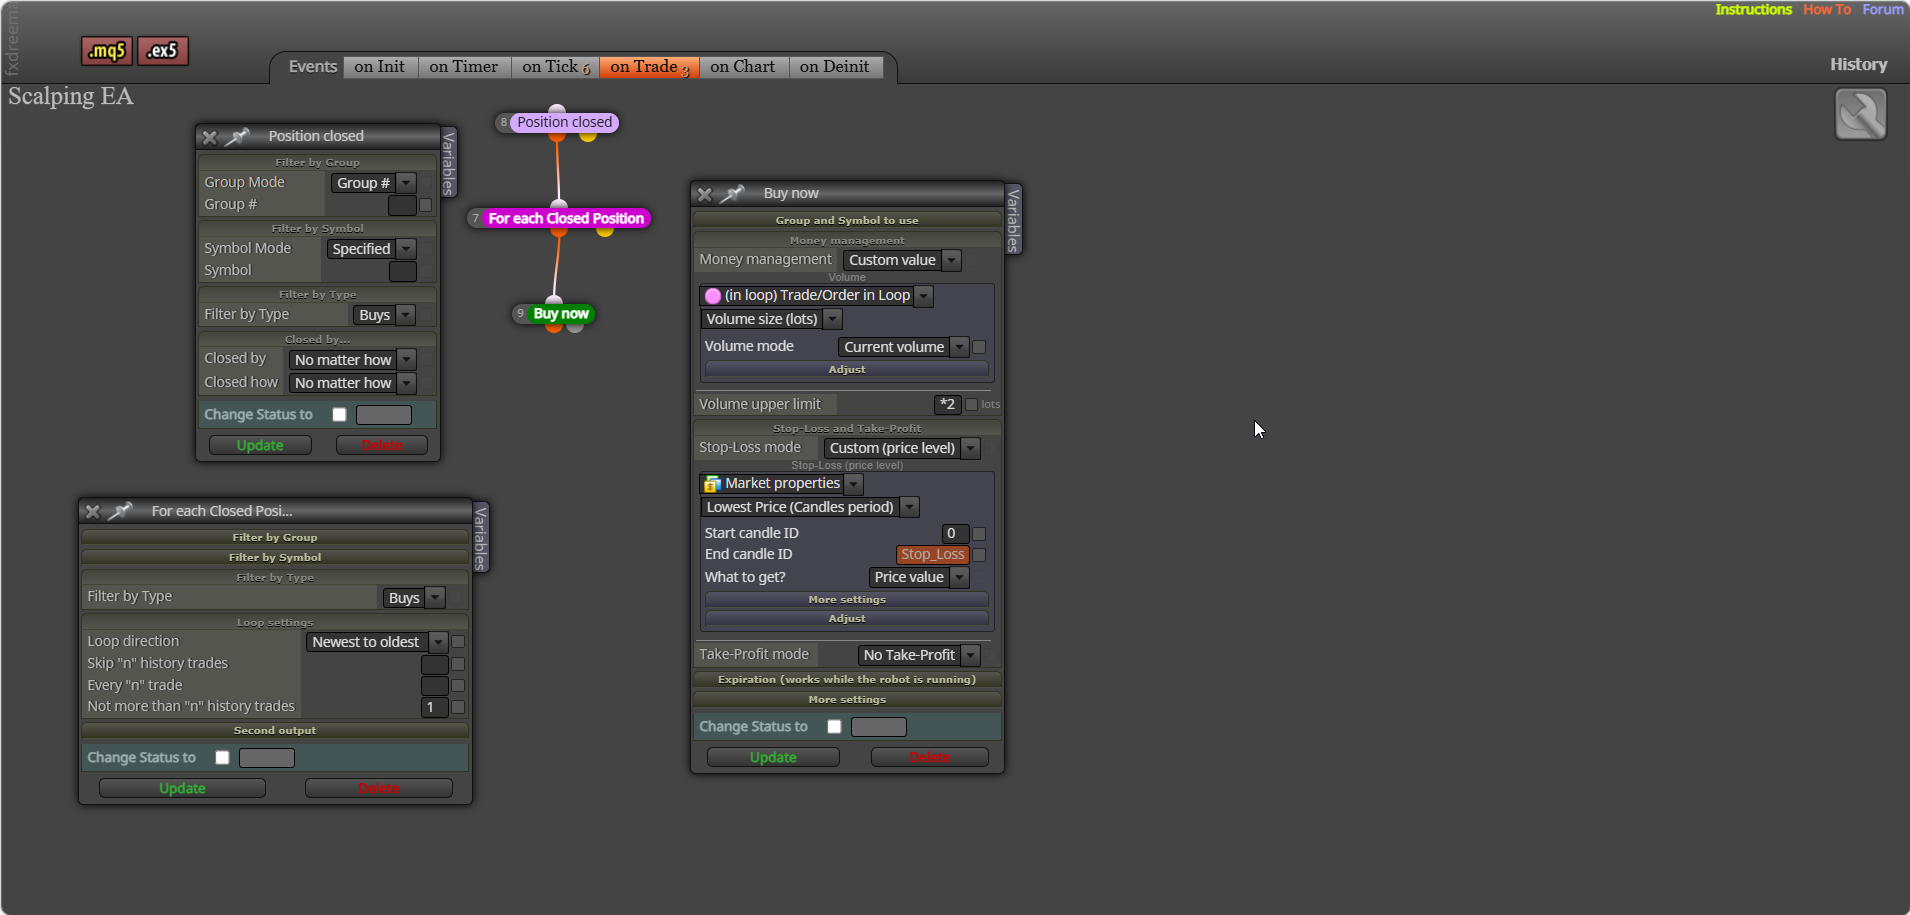
Task: Toggle the Volume upper limit checkbox
Action: click(x=971, y=405)
